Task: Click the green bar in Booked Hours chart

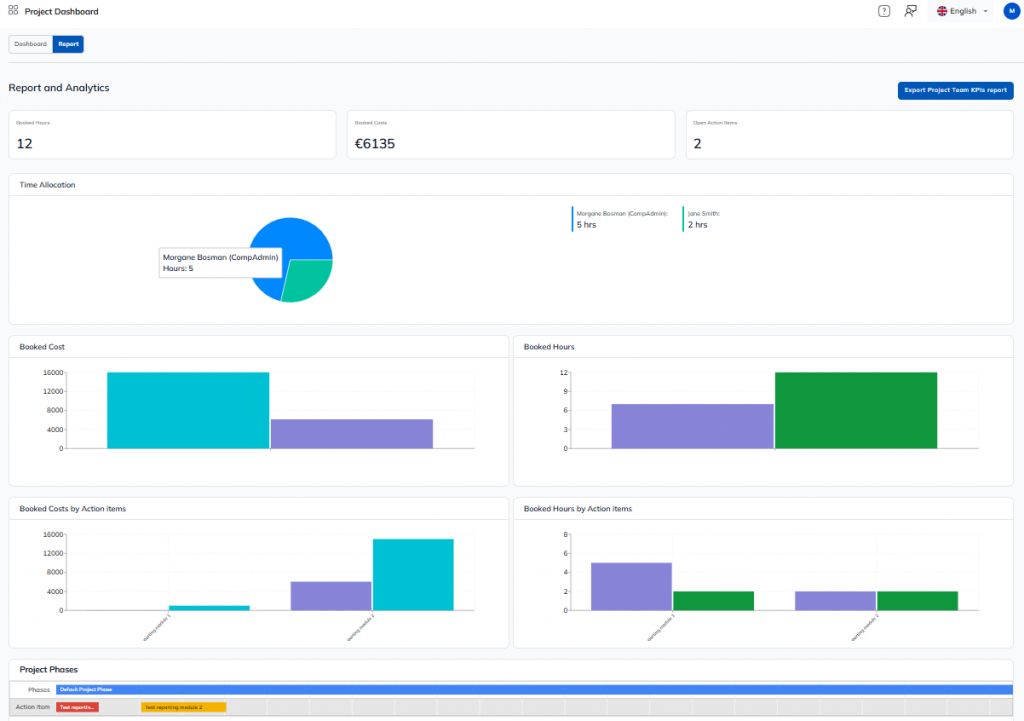Action: (x=856, y=410)
